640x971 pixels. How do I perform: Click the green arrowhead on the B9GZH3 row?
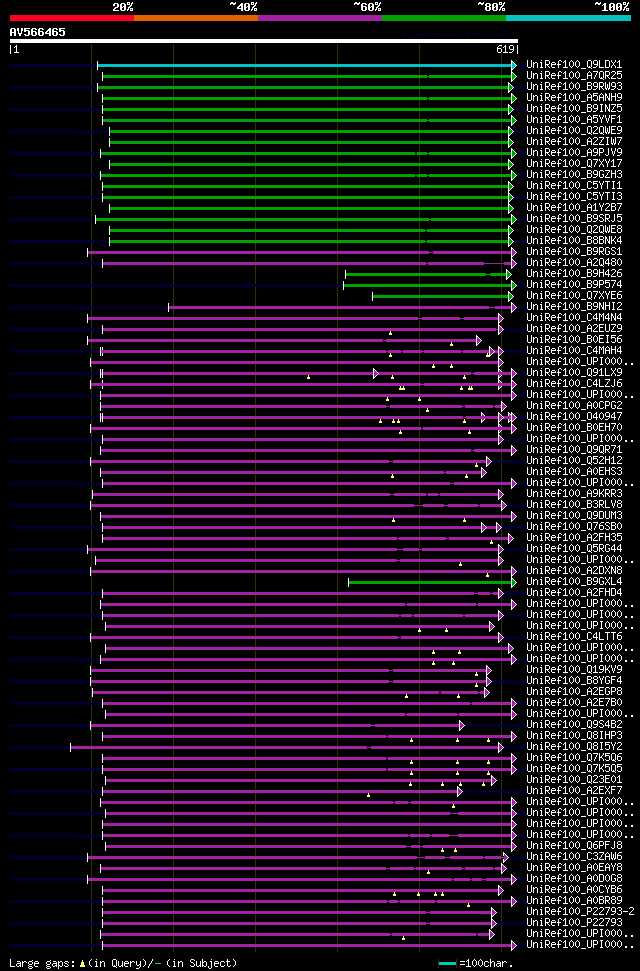tap(513, 175)
